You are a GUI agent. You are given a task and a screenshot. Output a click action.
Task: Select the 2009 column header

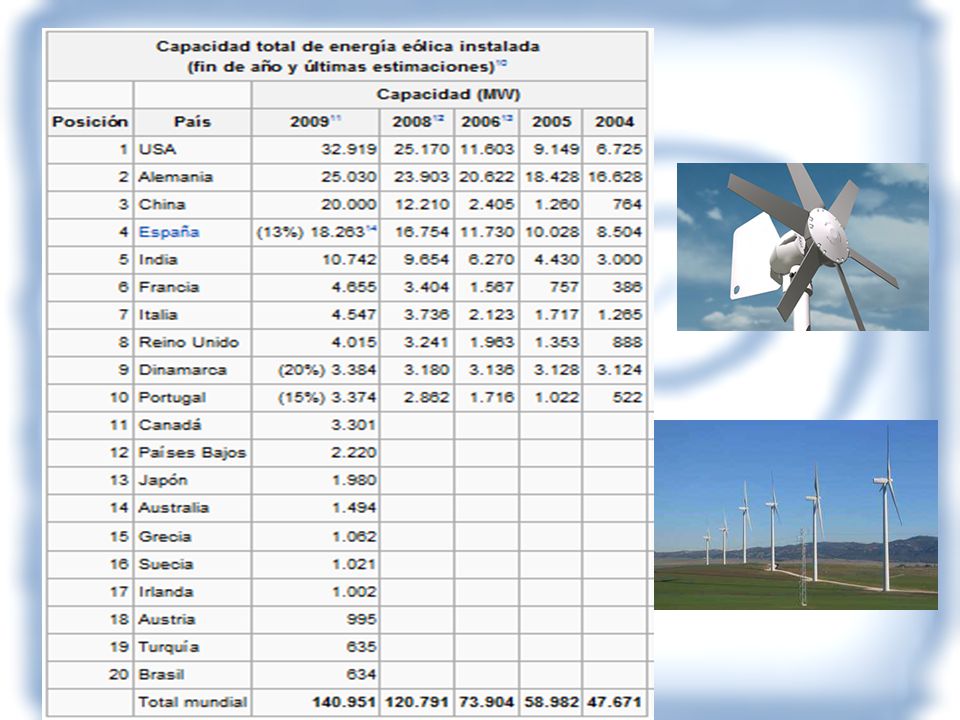click(x=315, y=122)
